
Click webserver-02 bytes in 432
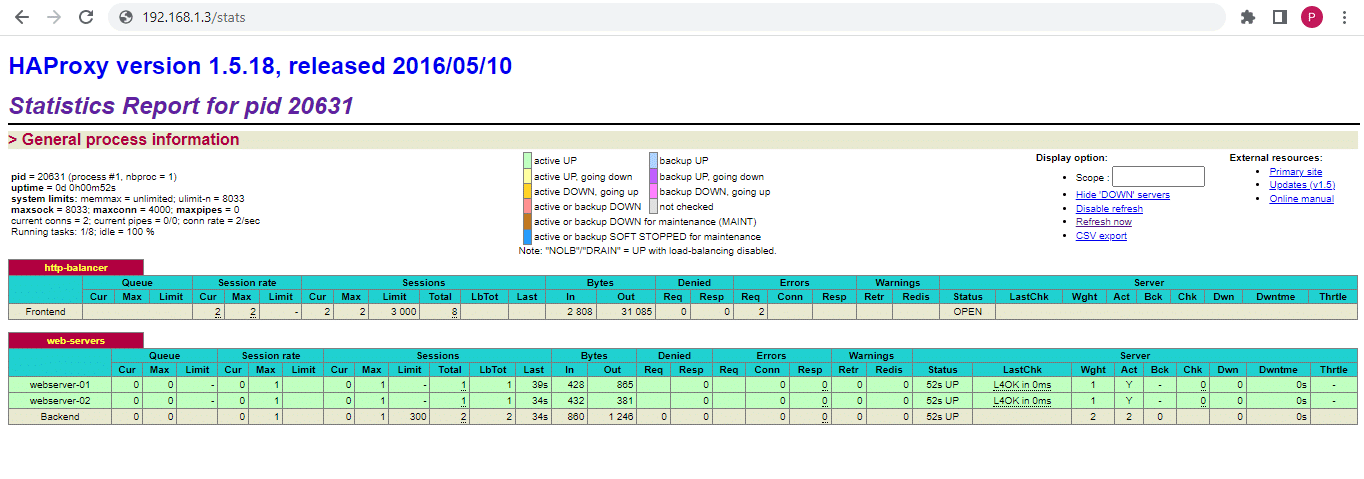click(574, 400)
